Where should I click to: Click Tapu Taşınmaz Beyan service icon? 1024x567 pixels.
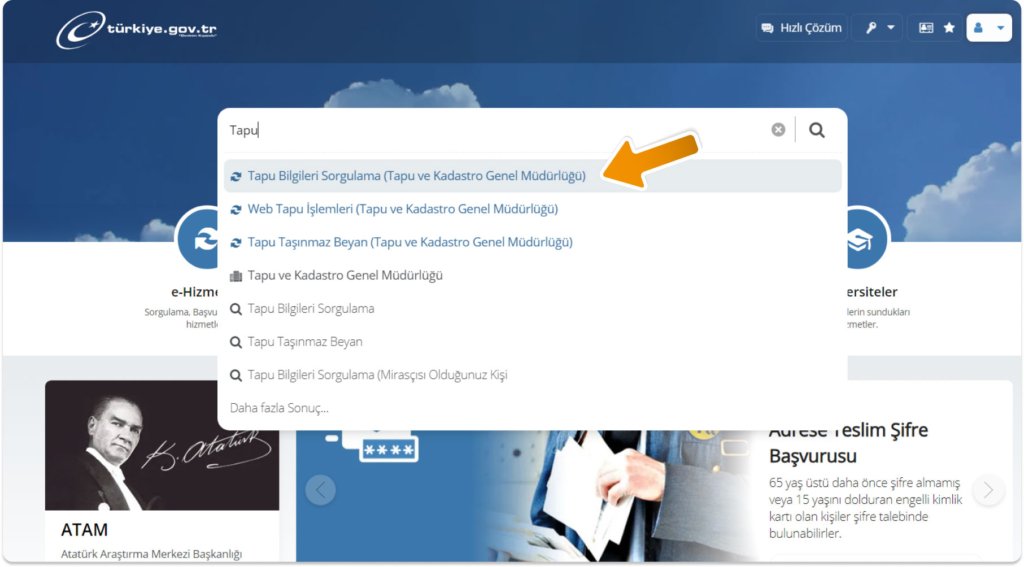236,243
